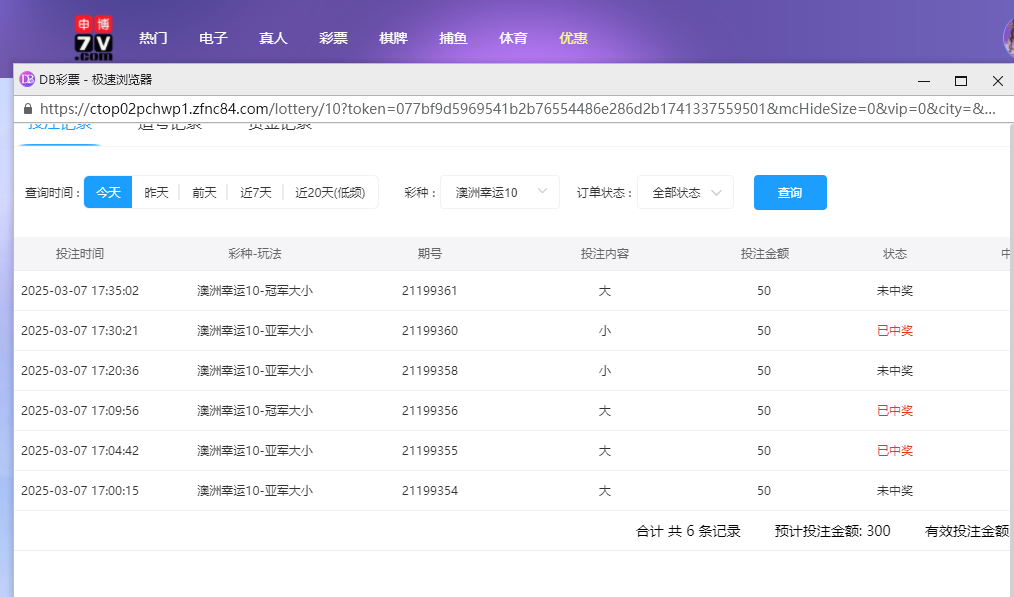
Task: Minimize the DB彩票 browser window
Action: pyautogui.click(x=925, y=80)
